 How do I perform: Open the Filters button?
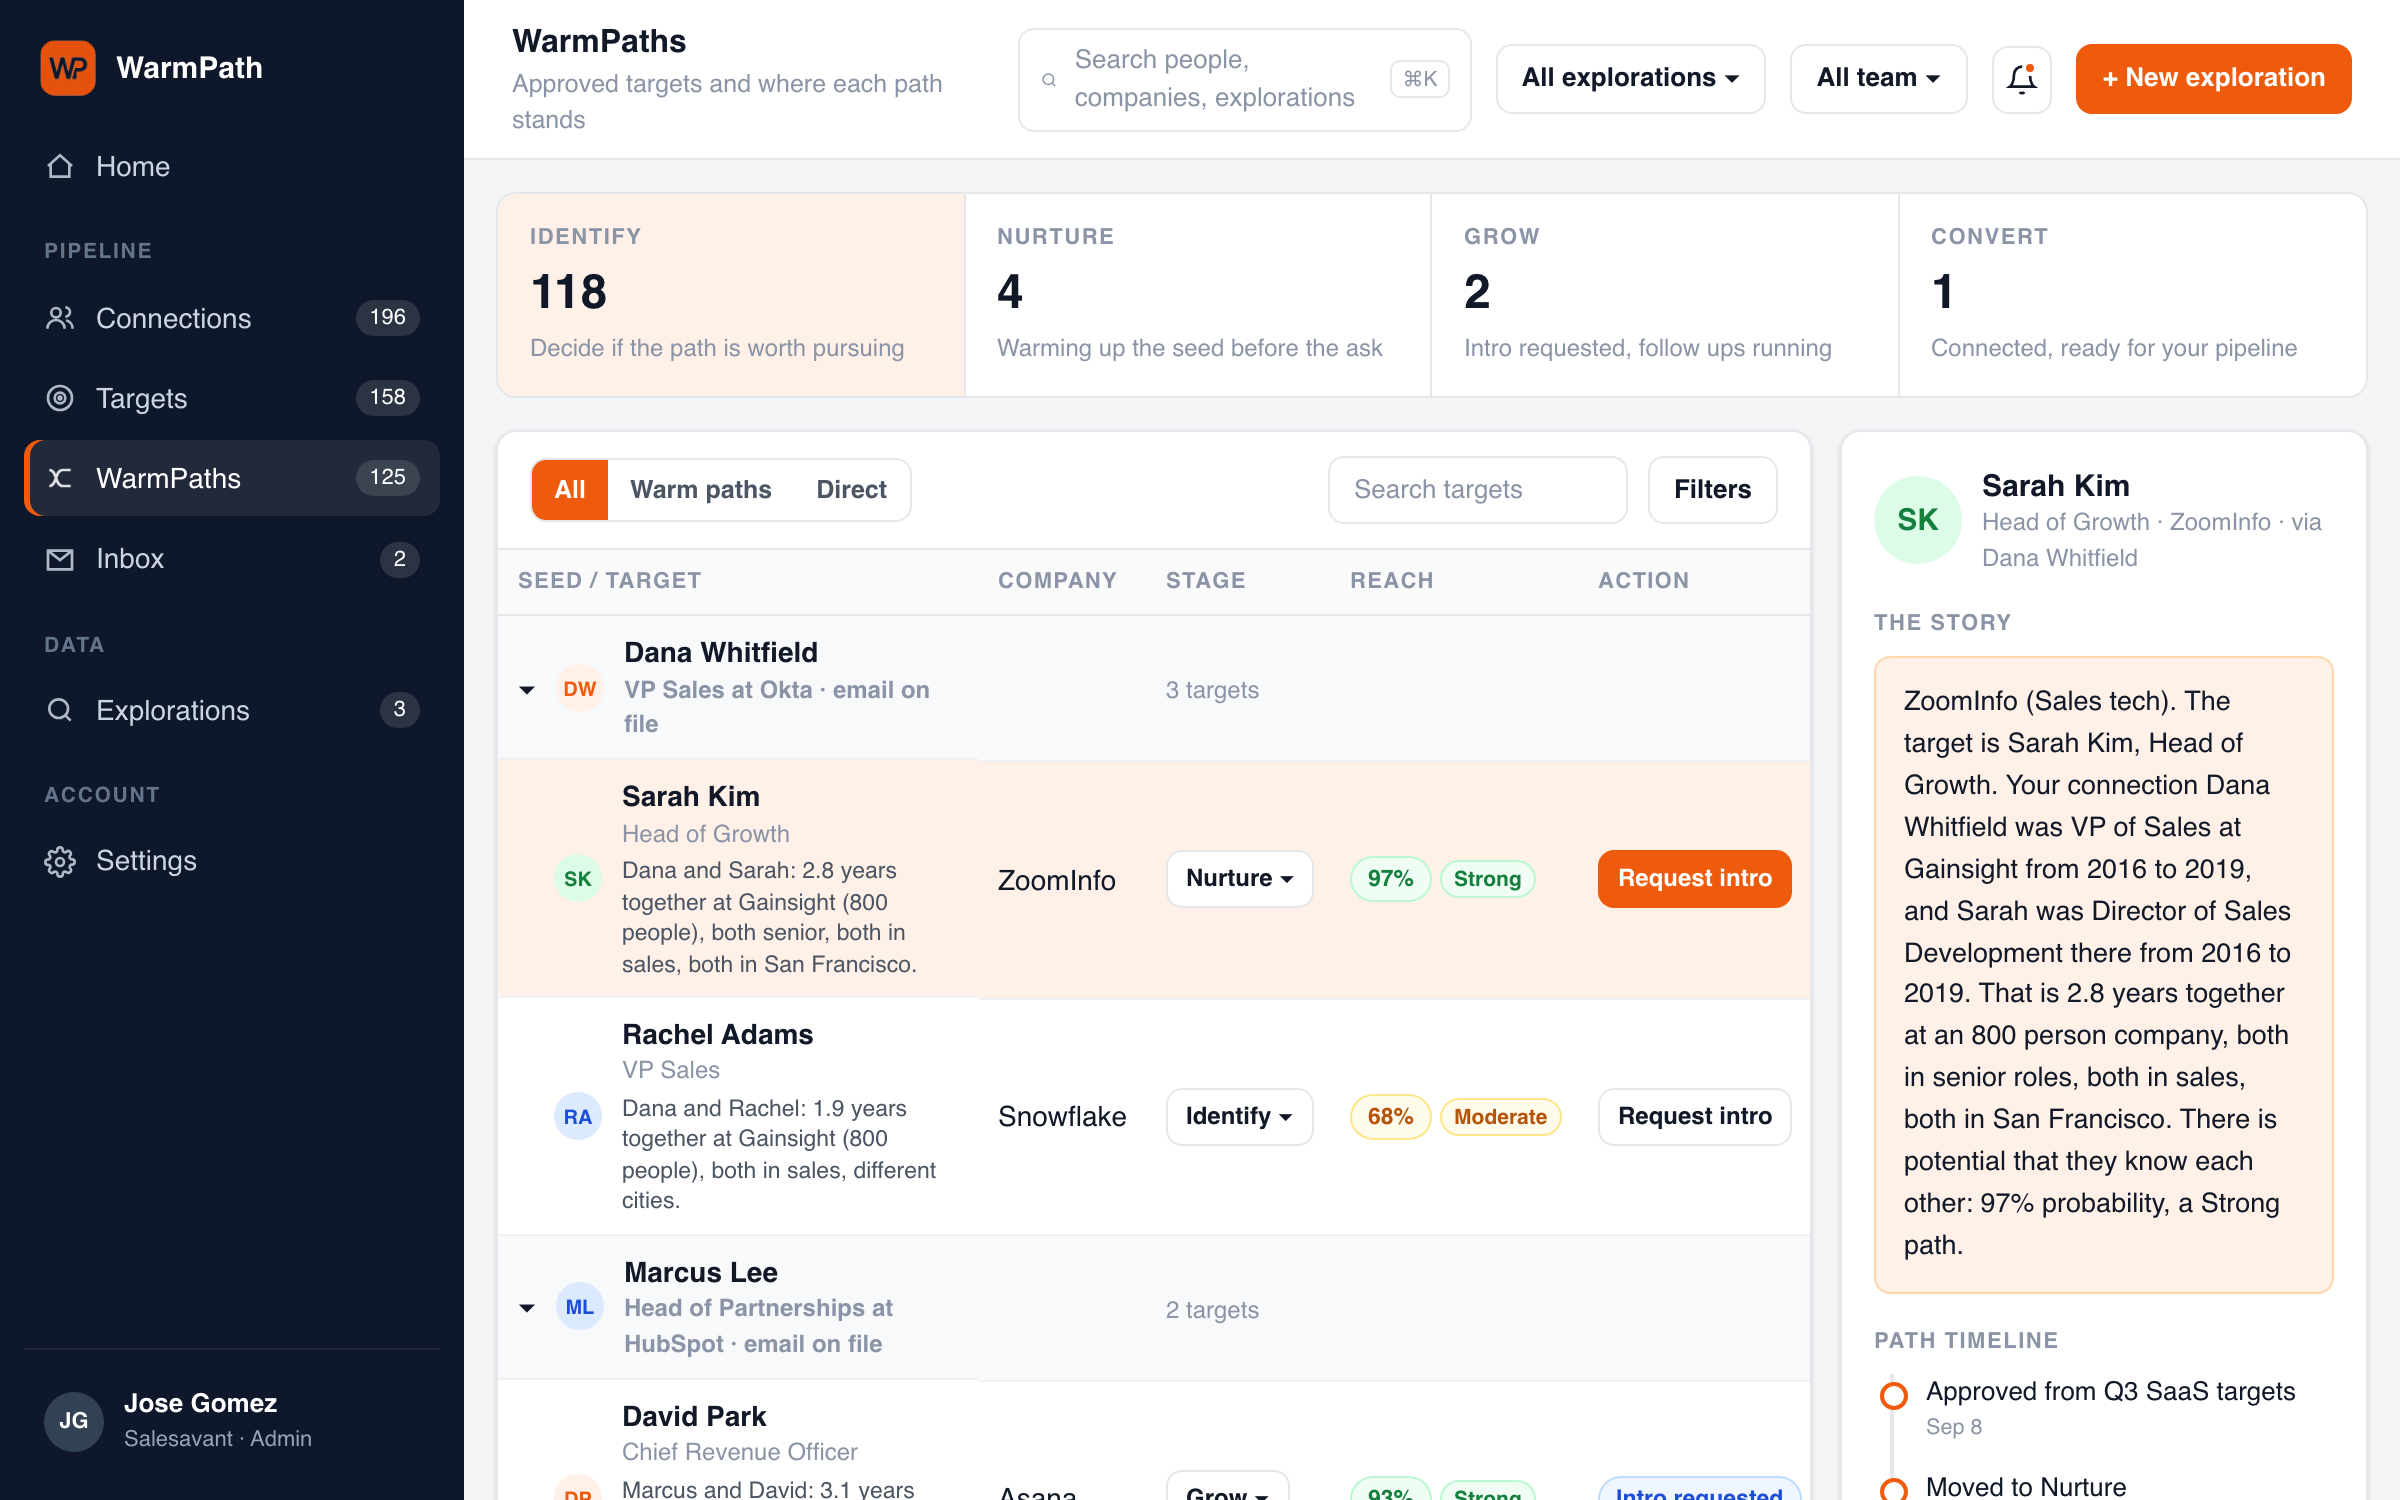[x=1713, y=490]
